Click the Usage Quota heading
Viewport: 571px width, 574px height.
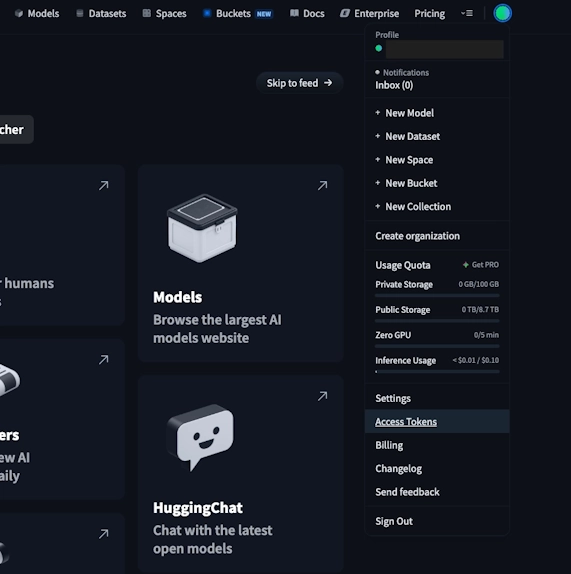click(x=403, y=265)
